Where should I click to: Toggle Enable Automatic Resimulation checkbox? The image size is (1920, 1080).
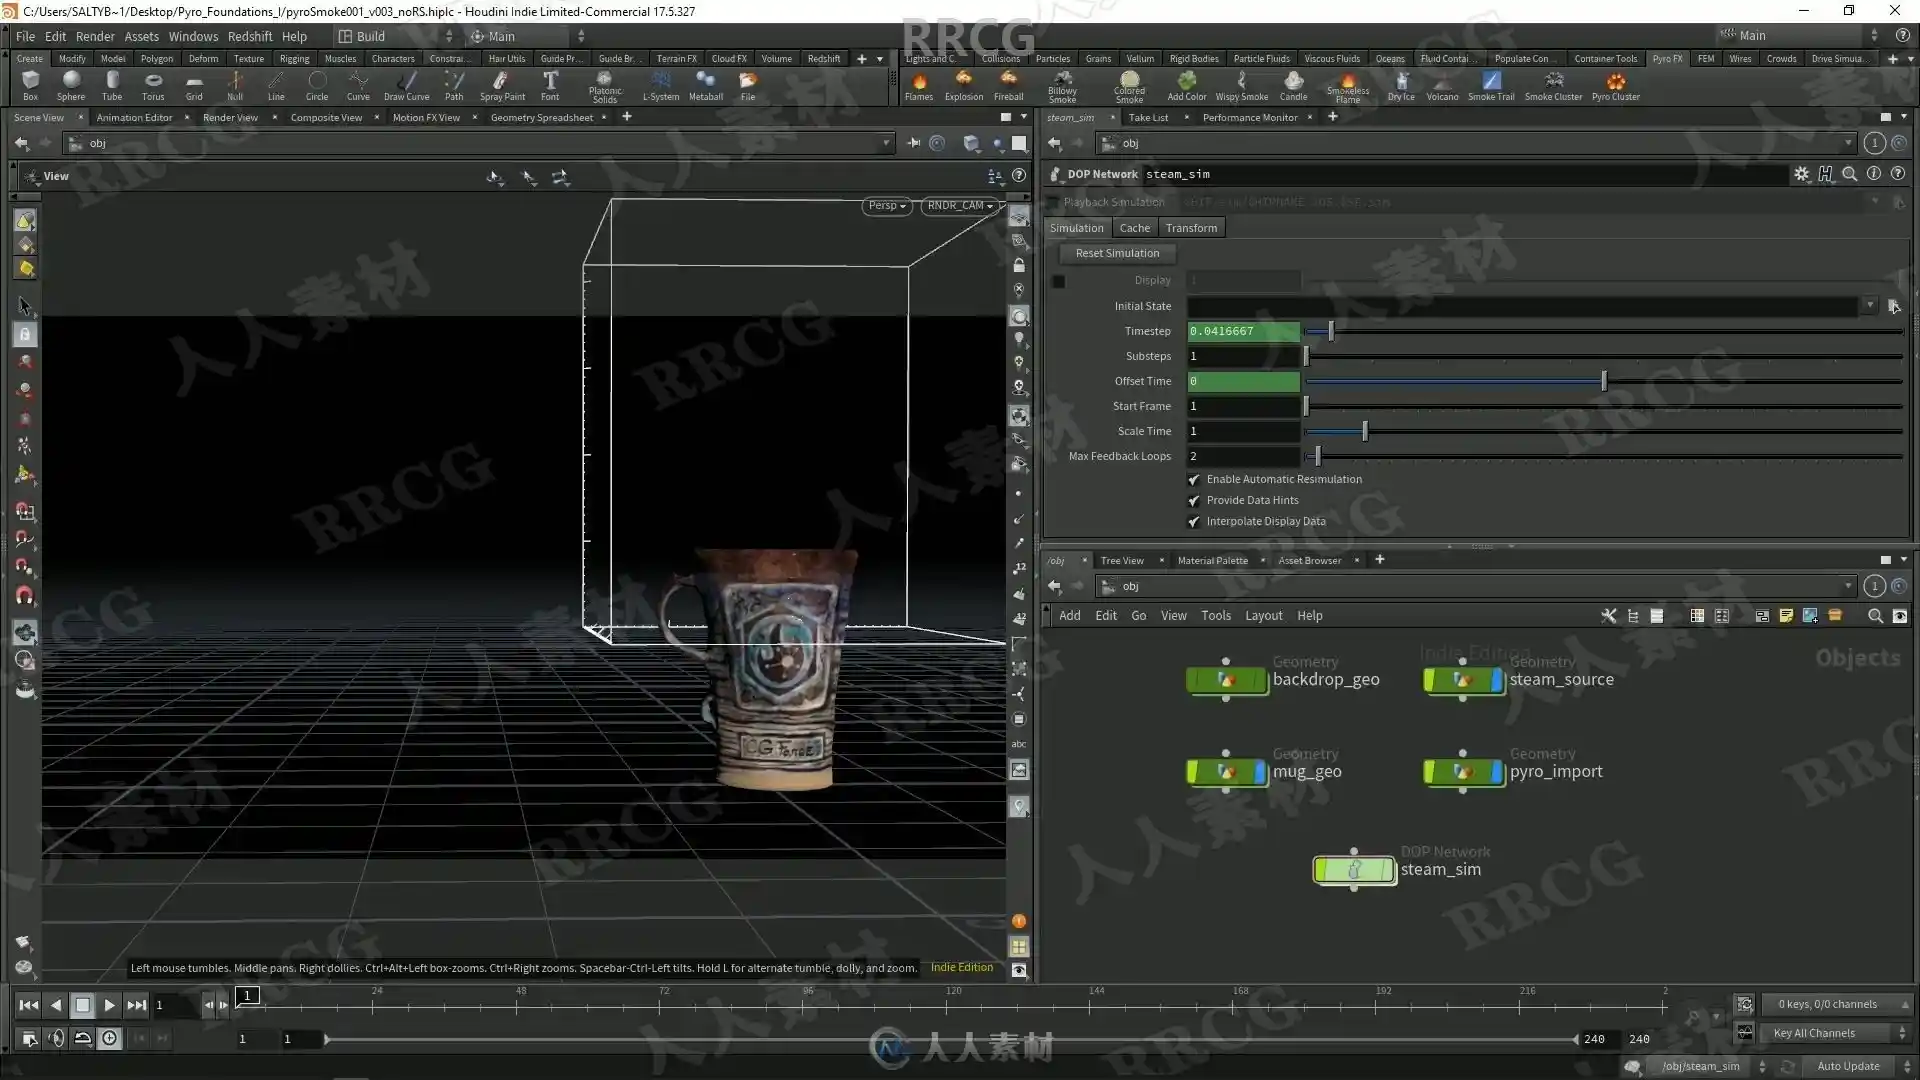pos(1193,480)
